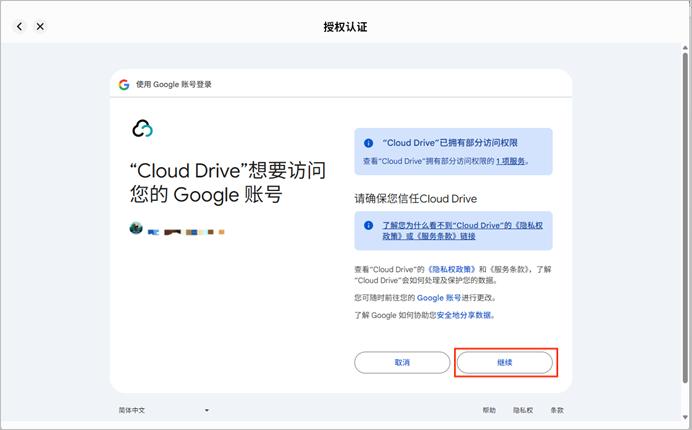
Task: Click the Cloud Drive cloud app icon
Action: coord(142,128)
